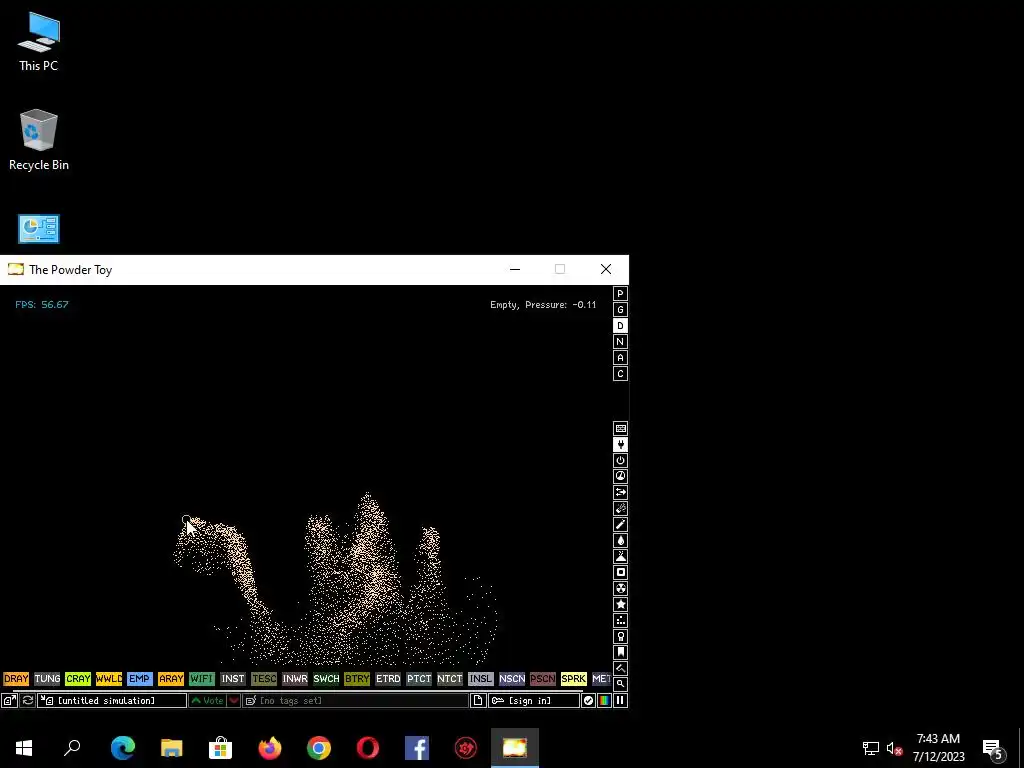Select the TUNG element
The width and height of the screenshot is (1024, 768).
point(47,679)
